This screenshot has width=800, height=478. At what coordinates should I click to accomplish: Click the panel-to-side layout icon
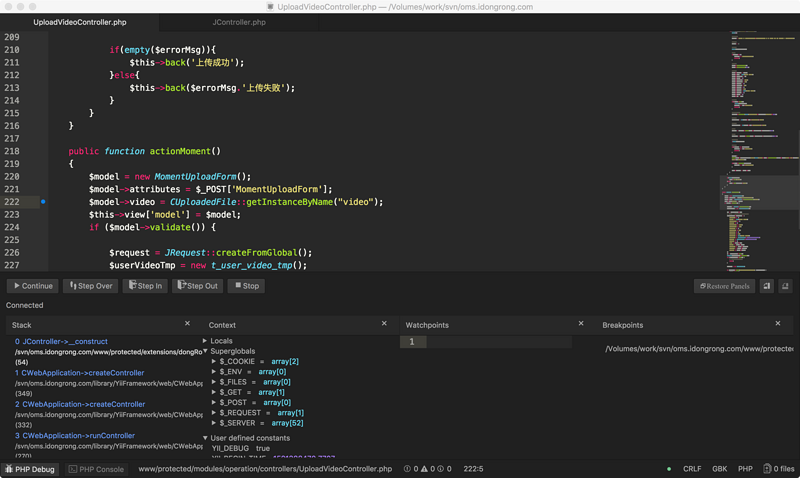click(x=767, y=286)
